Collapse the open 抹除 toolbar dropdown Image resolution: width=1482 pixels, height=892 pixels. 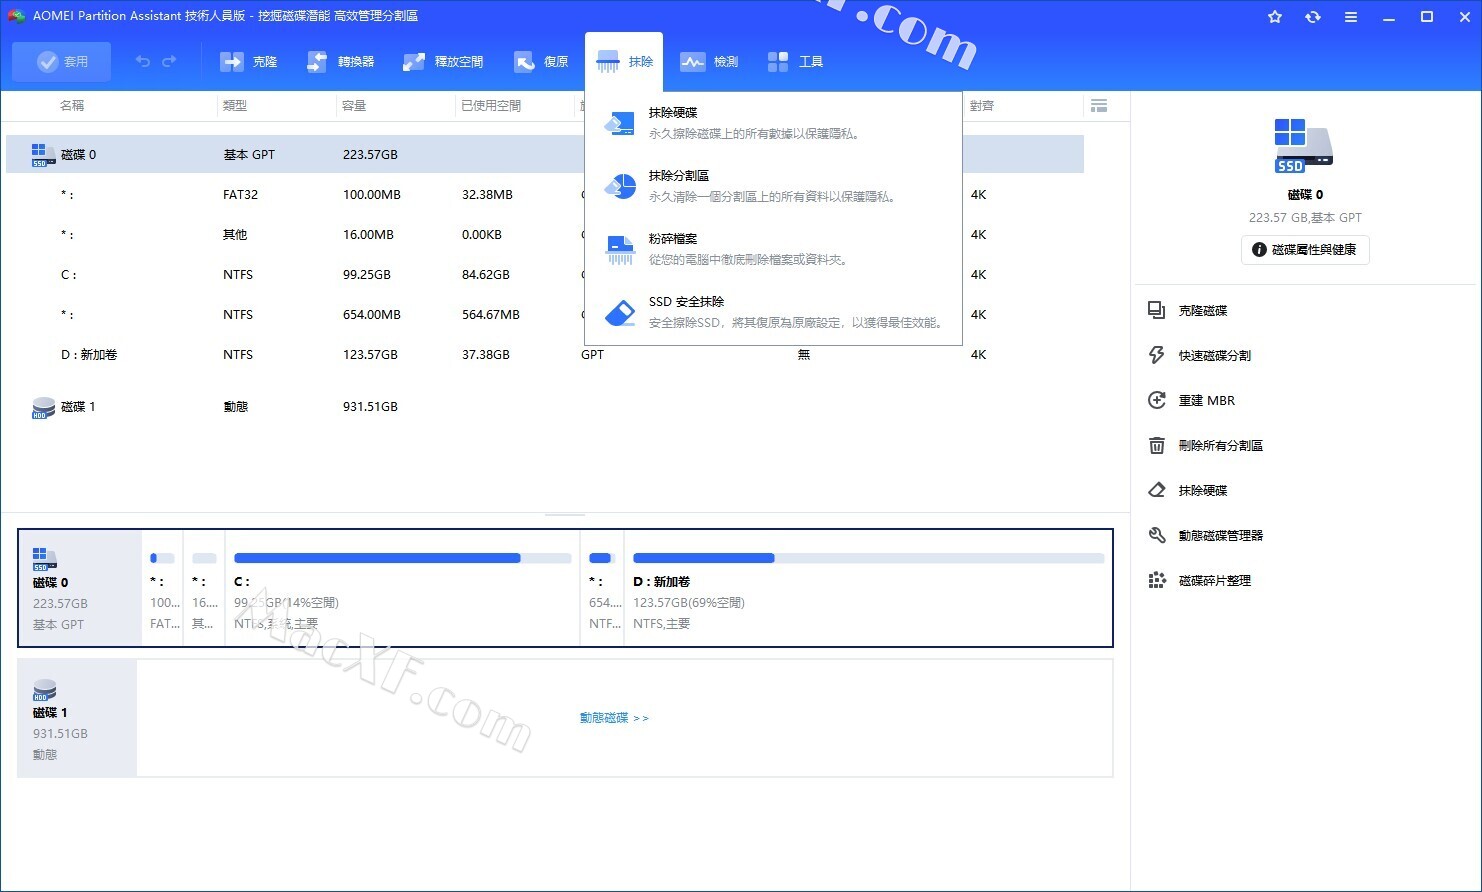pyautogui.click(x=624, y=62)
